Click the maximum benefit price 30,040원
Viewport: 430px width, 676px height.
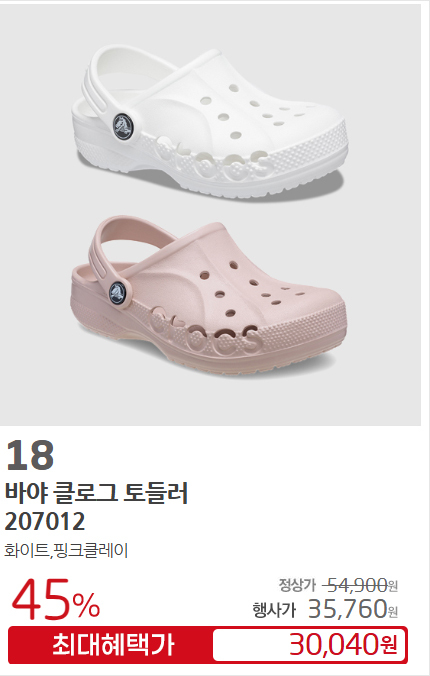click(x=343, y=645)
